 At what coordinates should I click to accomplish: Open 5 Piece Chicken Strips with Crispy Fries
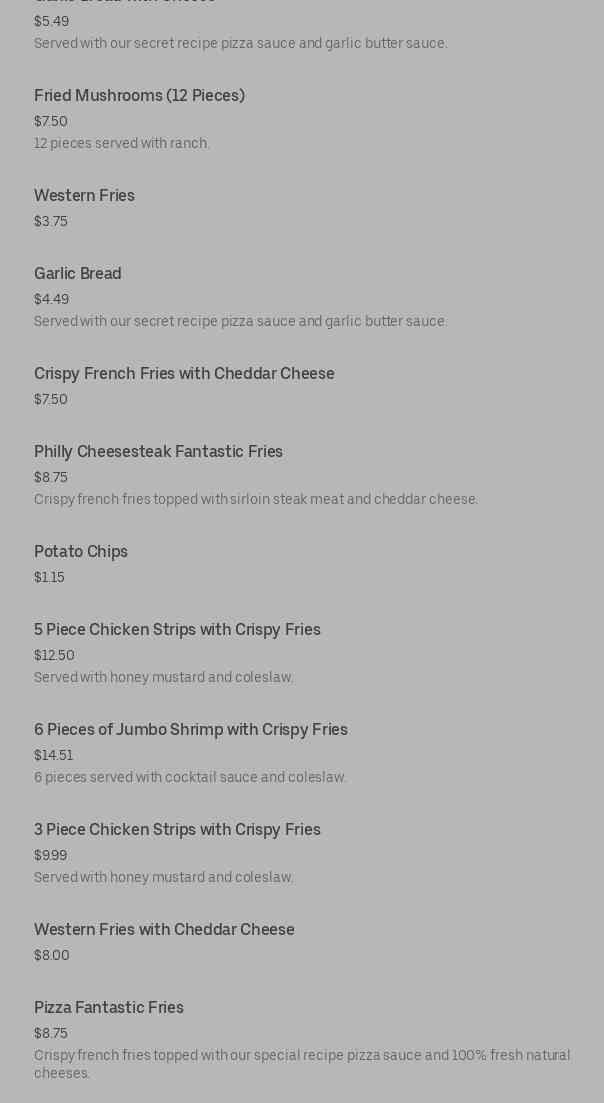point(177,630)
